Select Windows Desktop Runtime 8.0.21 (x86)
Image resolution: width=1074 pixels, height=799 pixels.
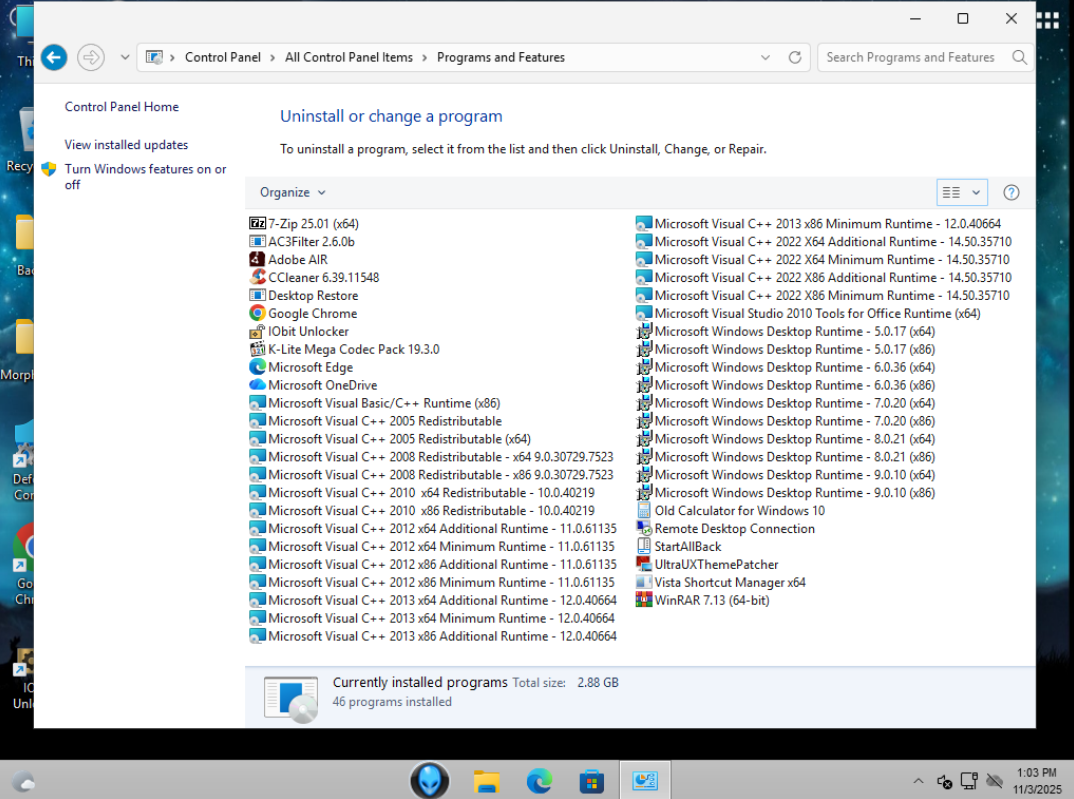point(786,457)
